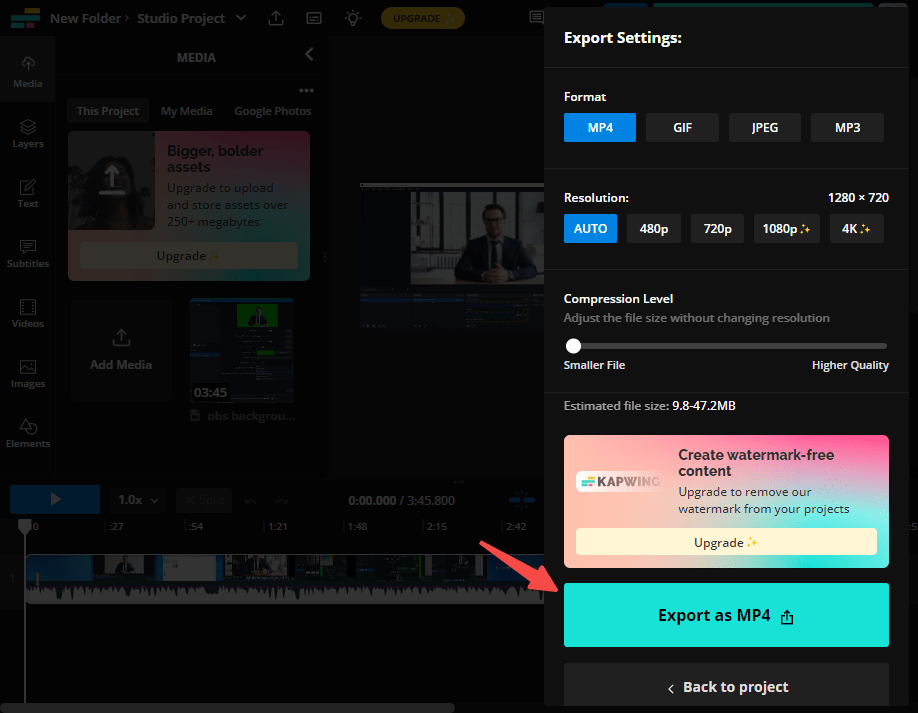Image resolution: width=918 pixels, height=713 pixels.
Task: Open the Text tool from the sidebar
Action: (x=27, y=193)
